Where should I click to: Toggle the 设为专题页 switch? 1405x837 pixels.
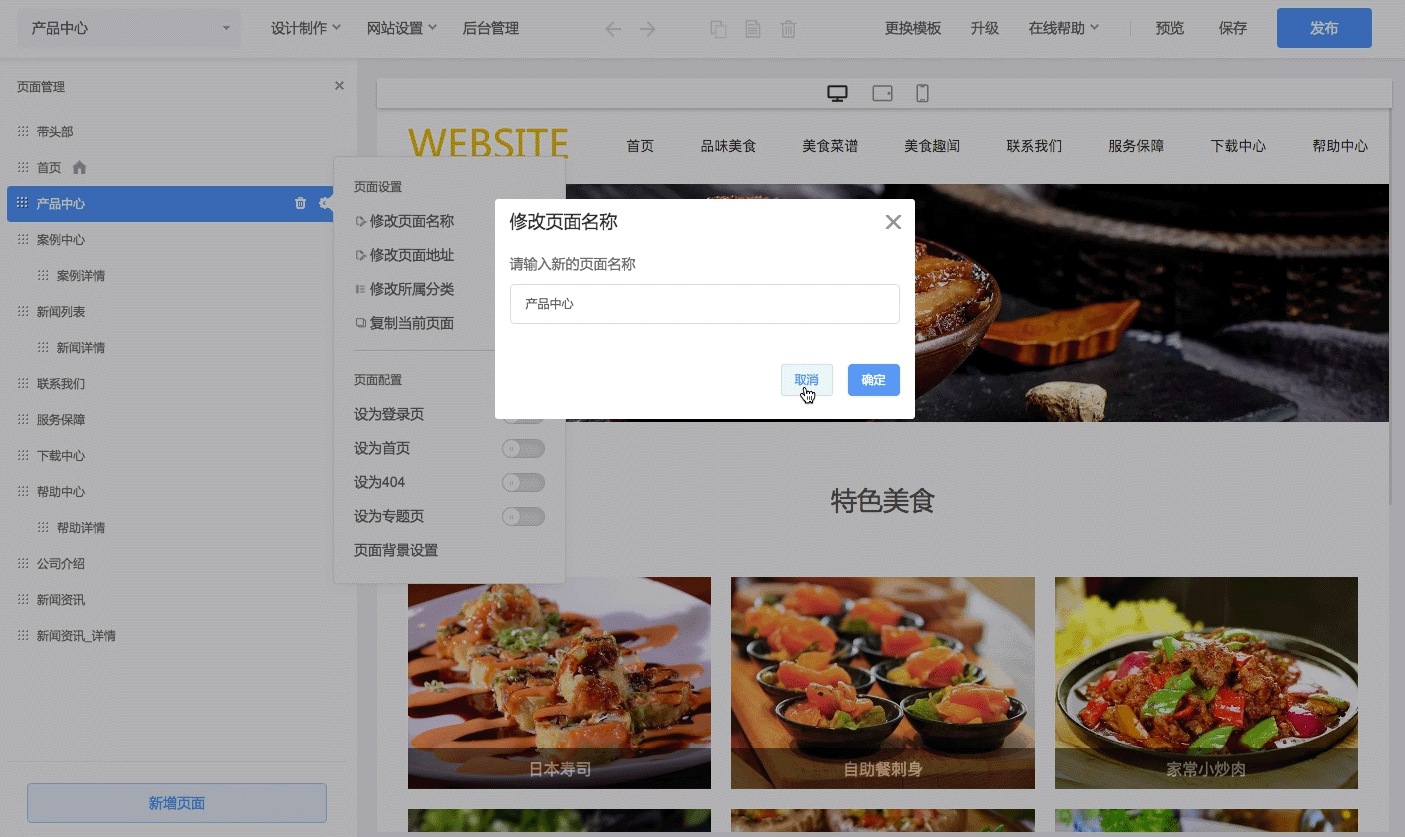click(x=523, y=516)
